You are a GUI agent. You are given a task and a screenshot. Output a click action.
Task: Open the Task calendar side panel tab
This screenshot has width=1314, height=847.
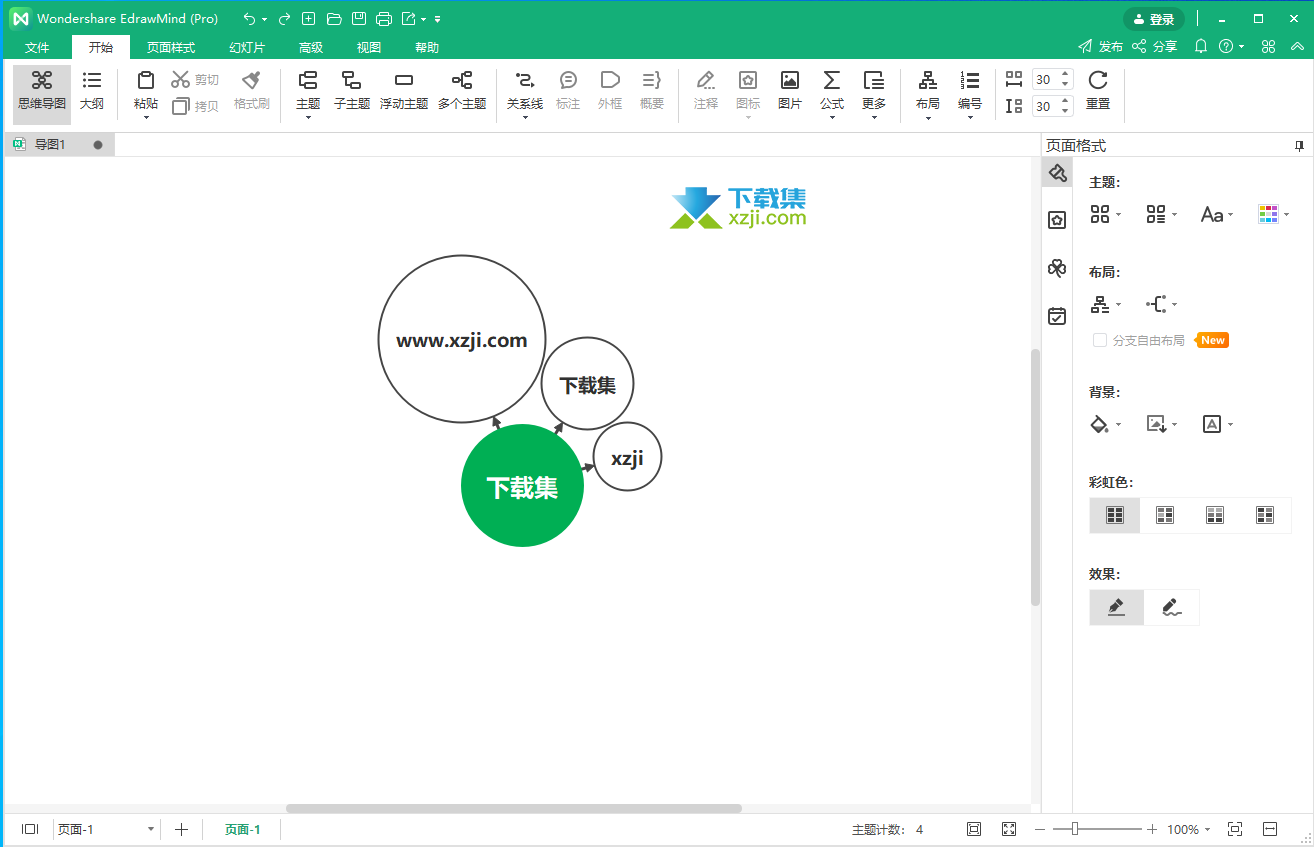[x=1057, y=316]
